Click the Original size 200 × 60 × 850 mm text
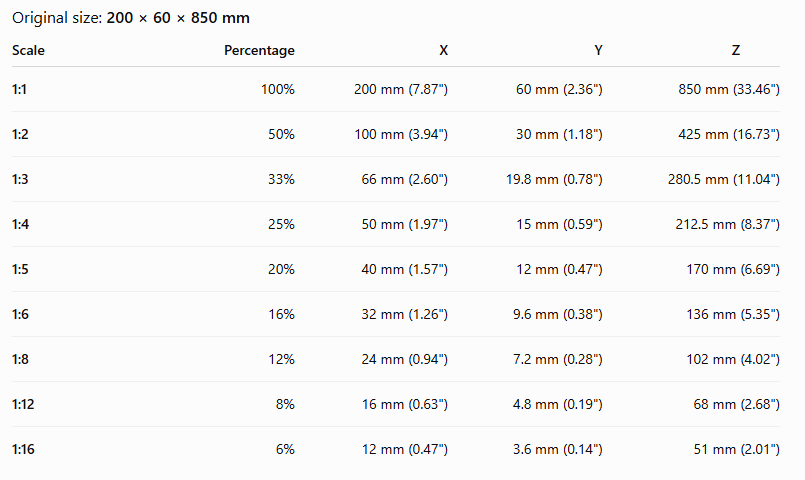Image resolution: width=805 pixels, height=480 pixels. coord(131,18)
